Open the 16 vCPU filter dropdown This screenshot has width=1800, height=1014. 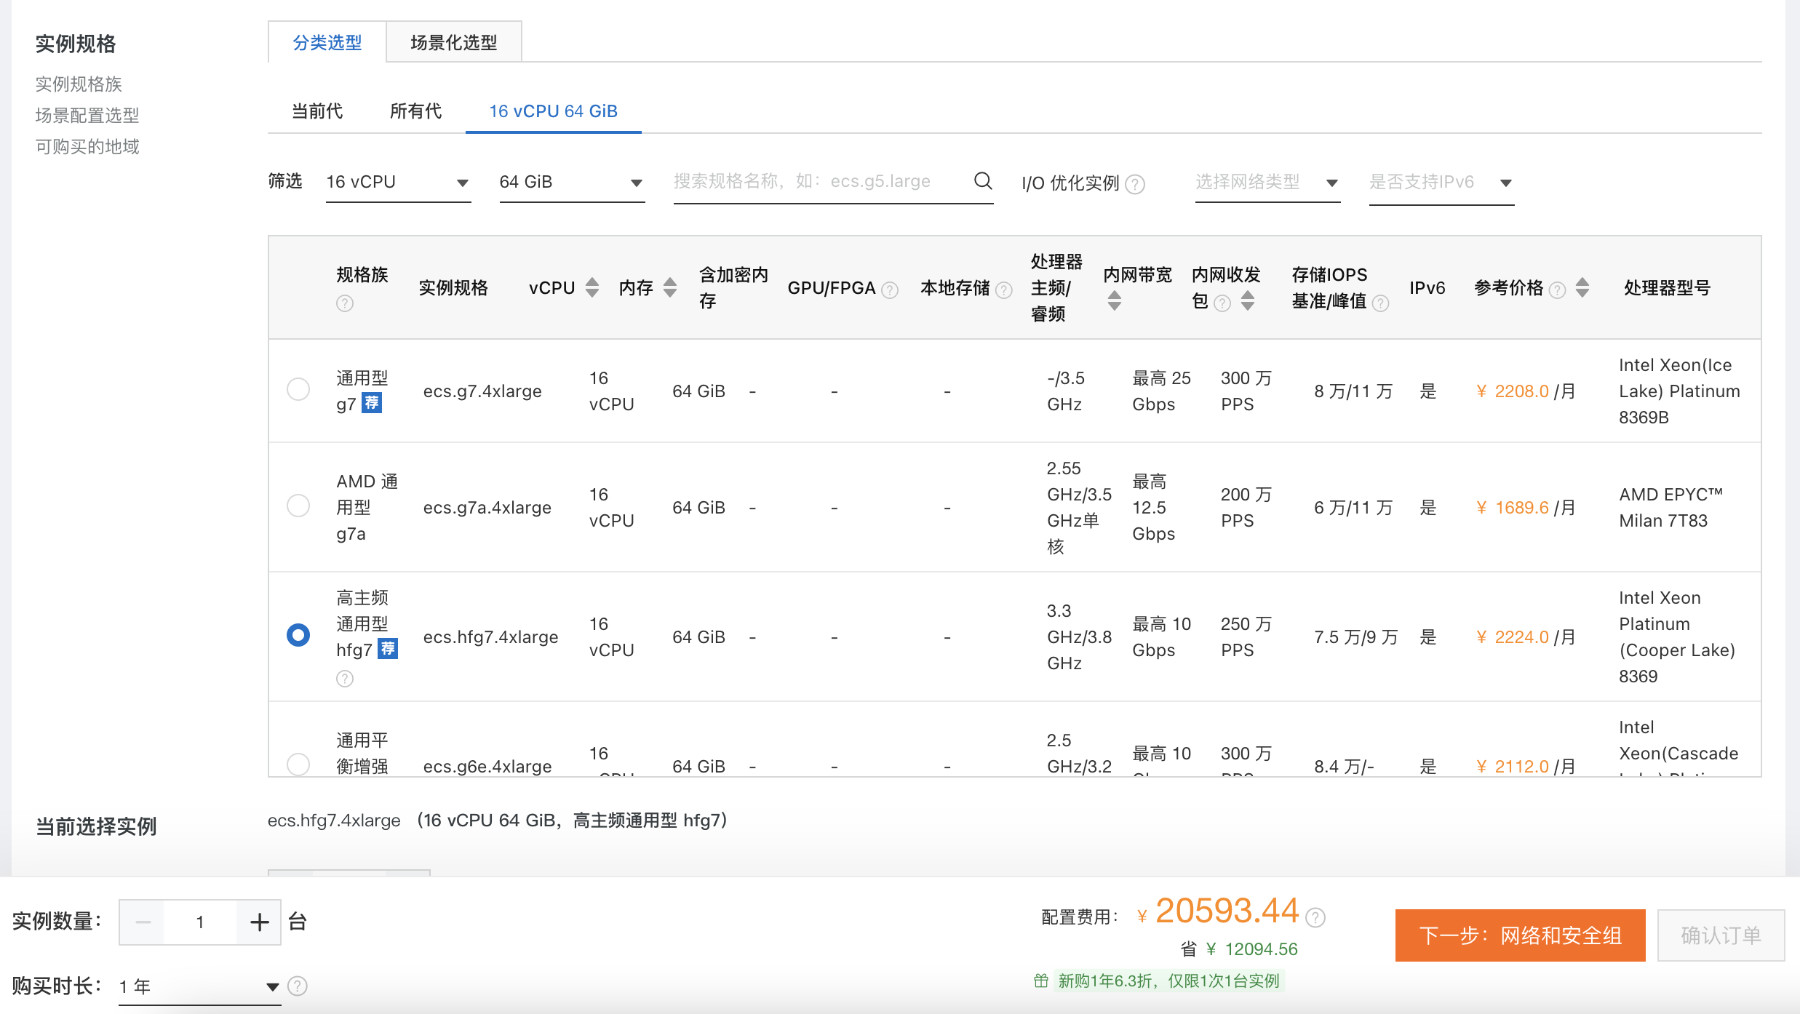(x=398, y=182)
